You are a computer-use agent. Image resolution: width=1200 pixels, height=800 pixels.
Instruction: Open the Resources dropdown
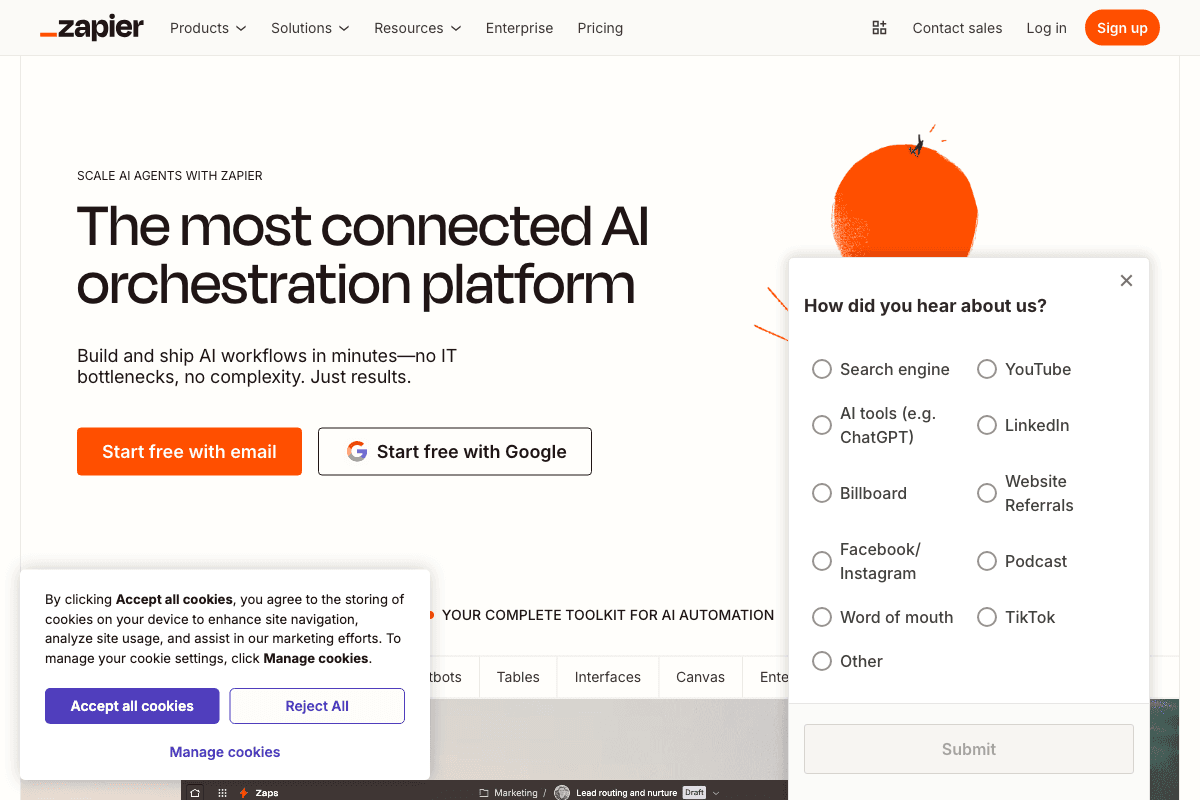(417, 28)
